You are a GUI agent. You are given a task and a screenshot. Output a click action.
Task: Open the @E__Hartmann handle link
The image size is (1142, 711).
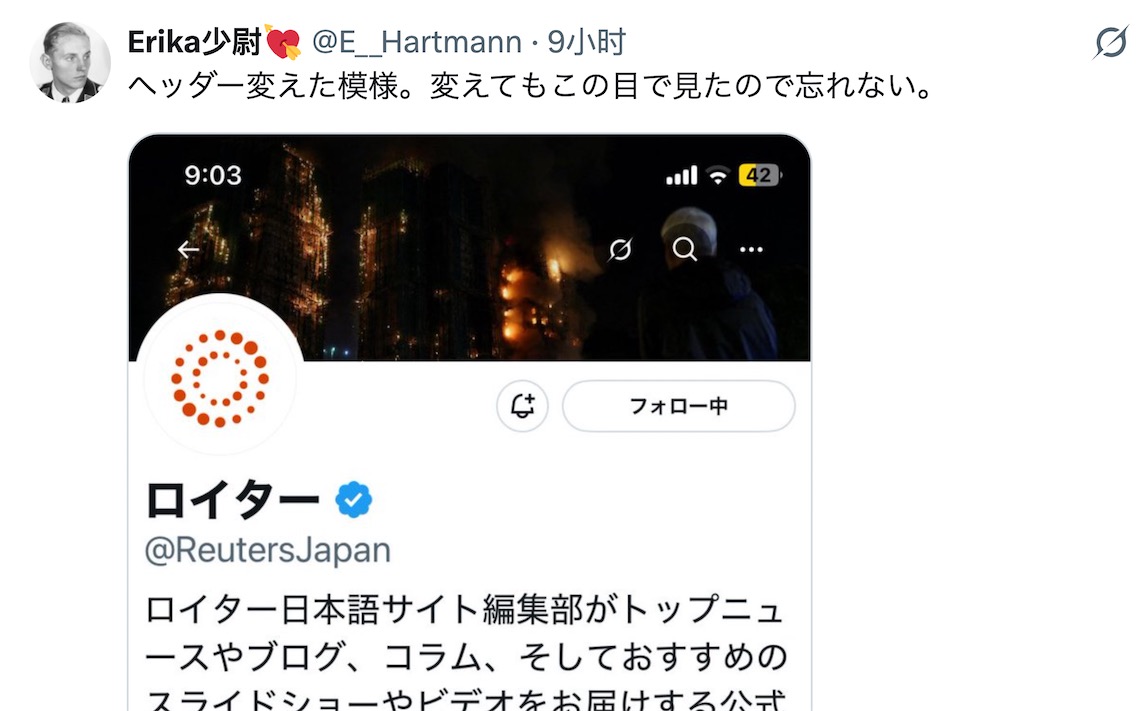tap(417, 42)
